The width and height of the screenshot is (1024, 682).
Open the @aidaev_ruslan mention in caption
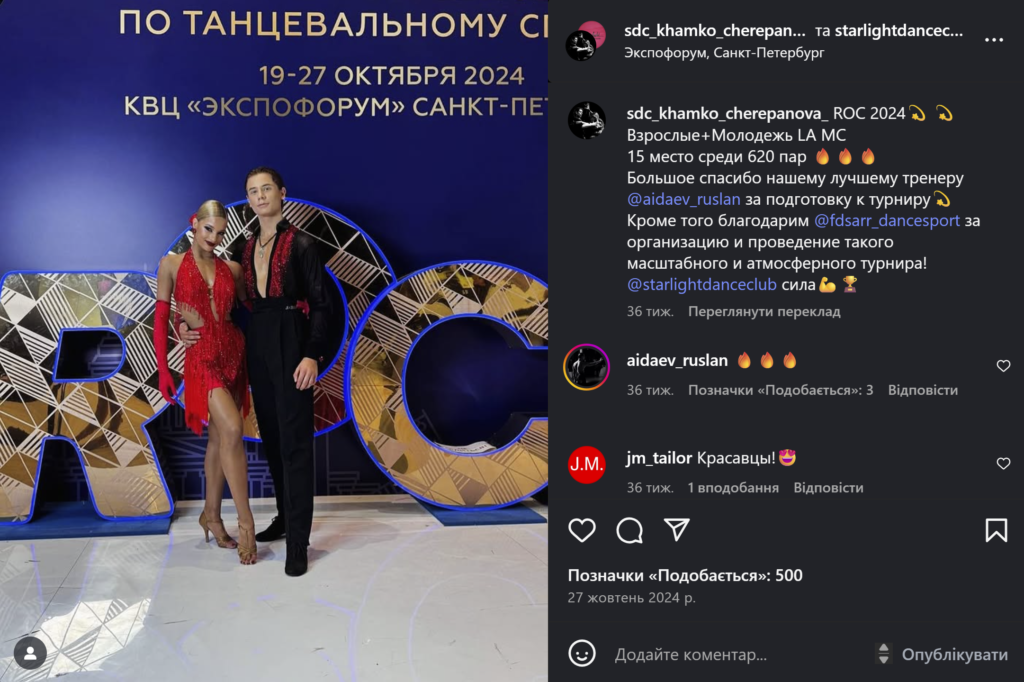(x=683, y=199)
